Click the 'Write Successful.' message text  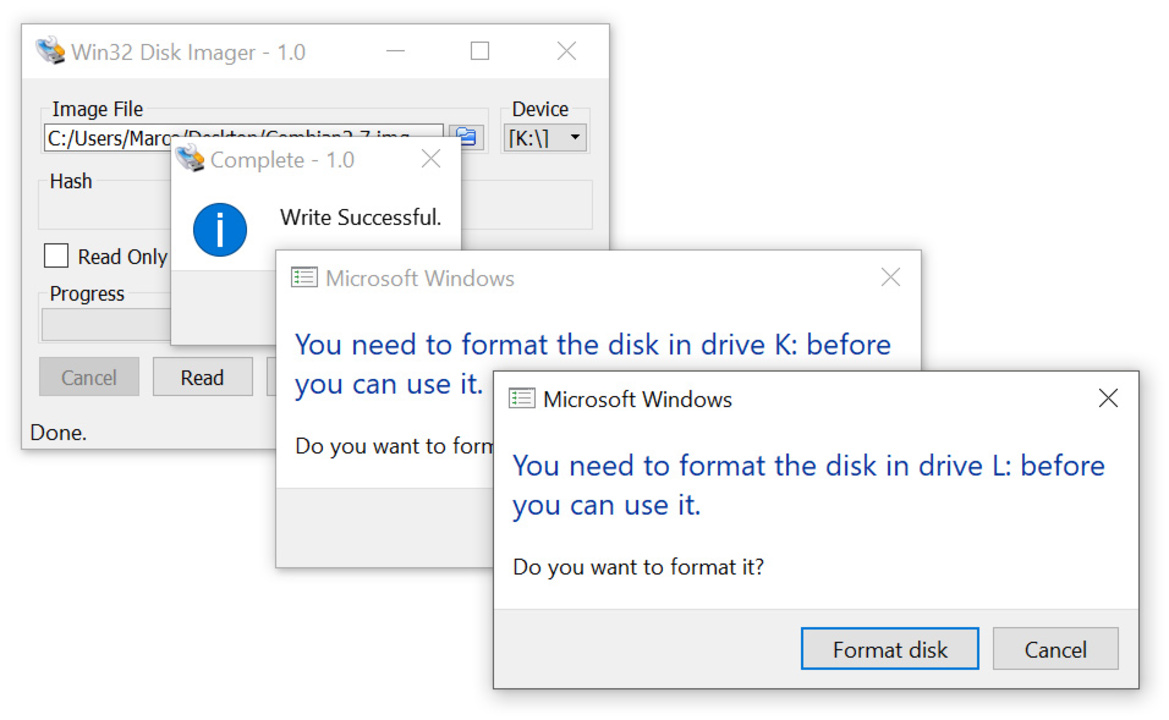point(361,217)
